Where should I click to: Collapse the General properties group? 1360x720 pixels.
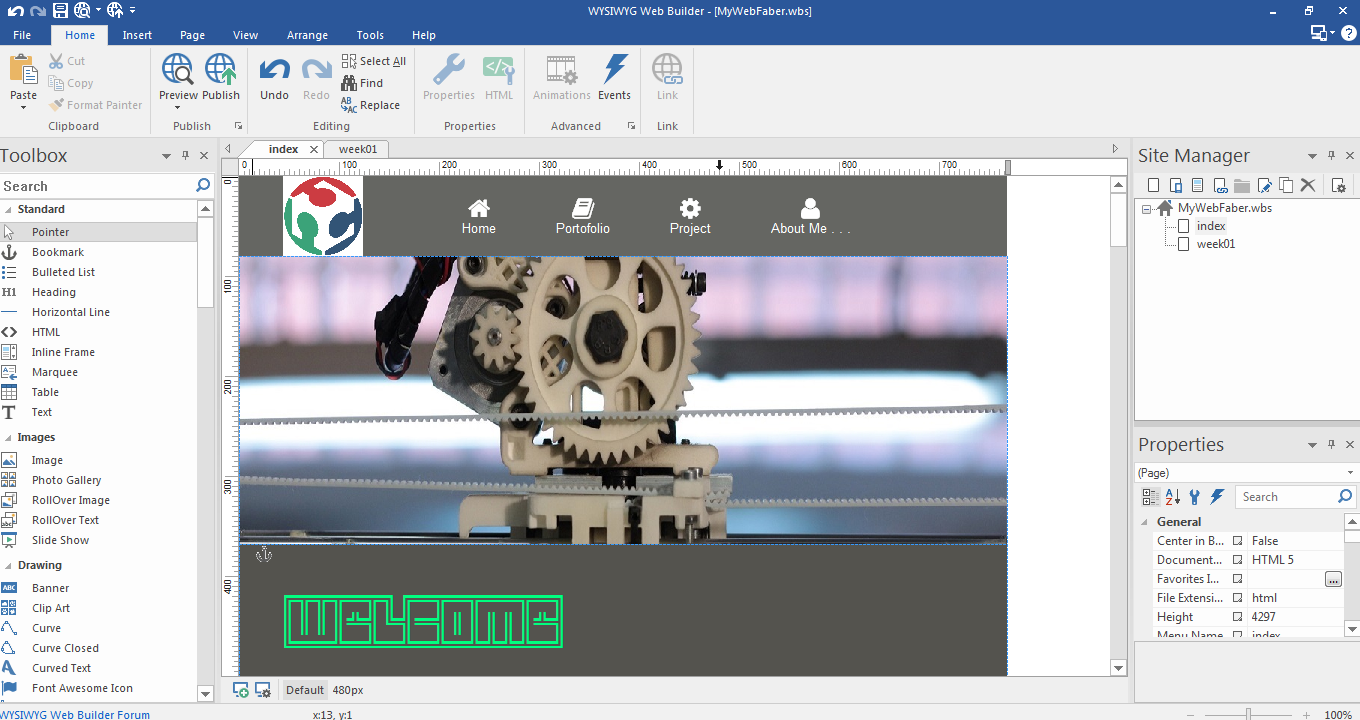(x=1146, y=522)
